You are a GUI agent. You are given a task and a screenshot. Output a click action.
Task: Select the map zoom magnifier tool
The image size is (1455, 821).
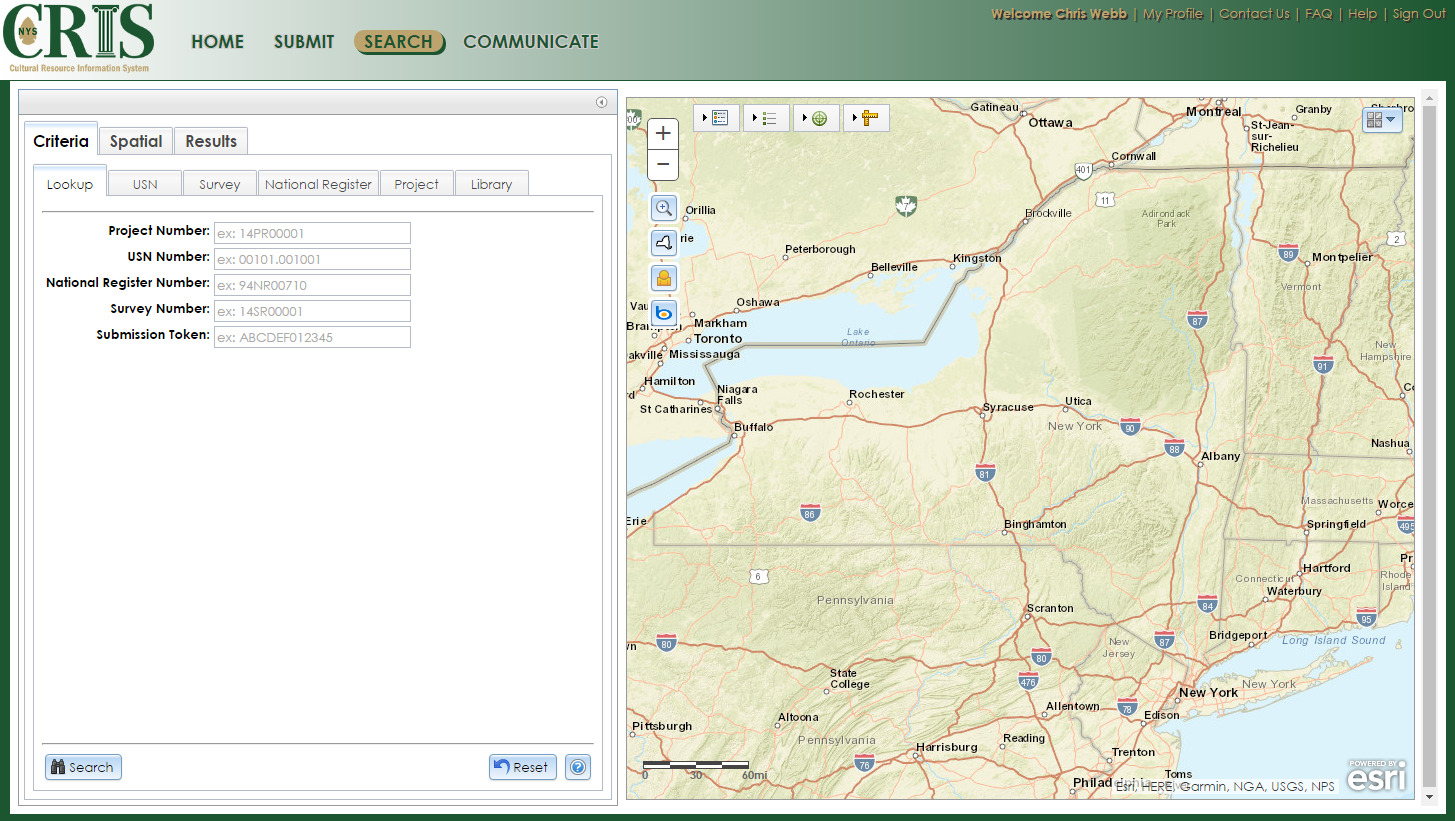point(663,208)
